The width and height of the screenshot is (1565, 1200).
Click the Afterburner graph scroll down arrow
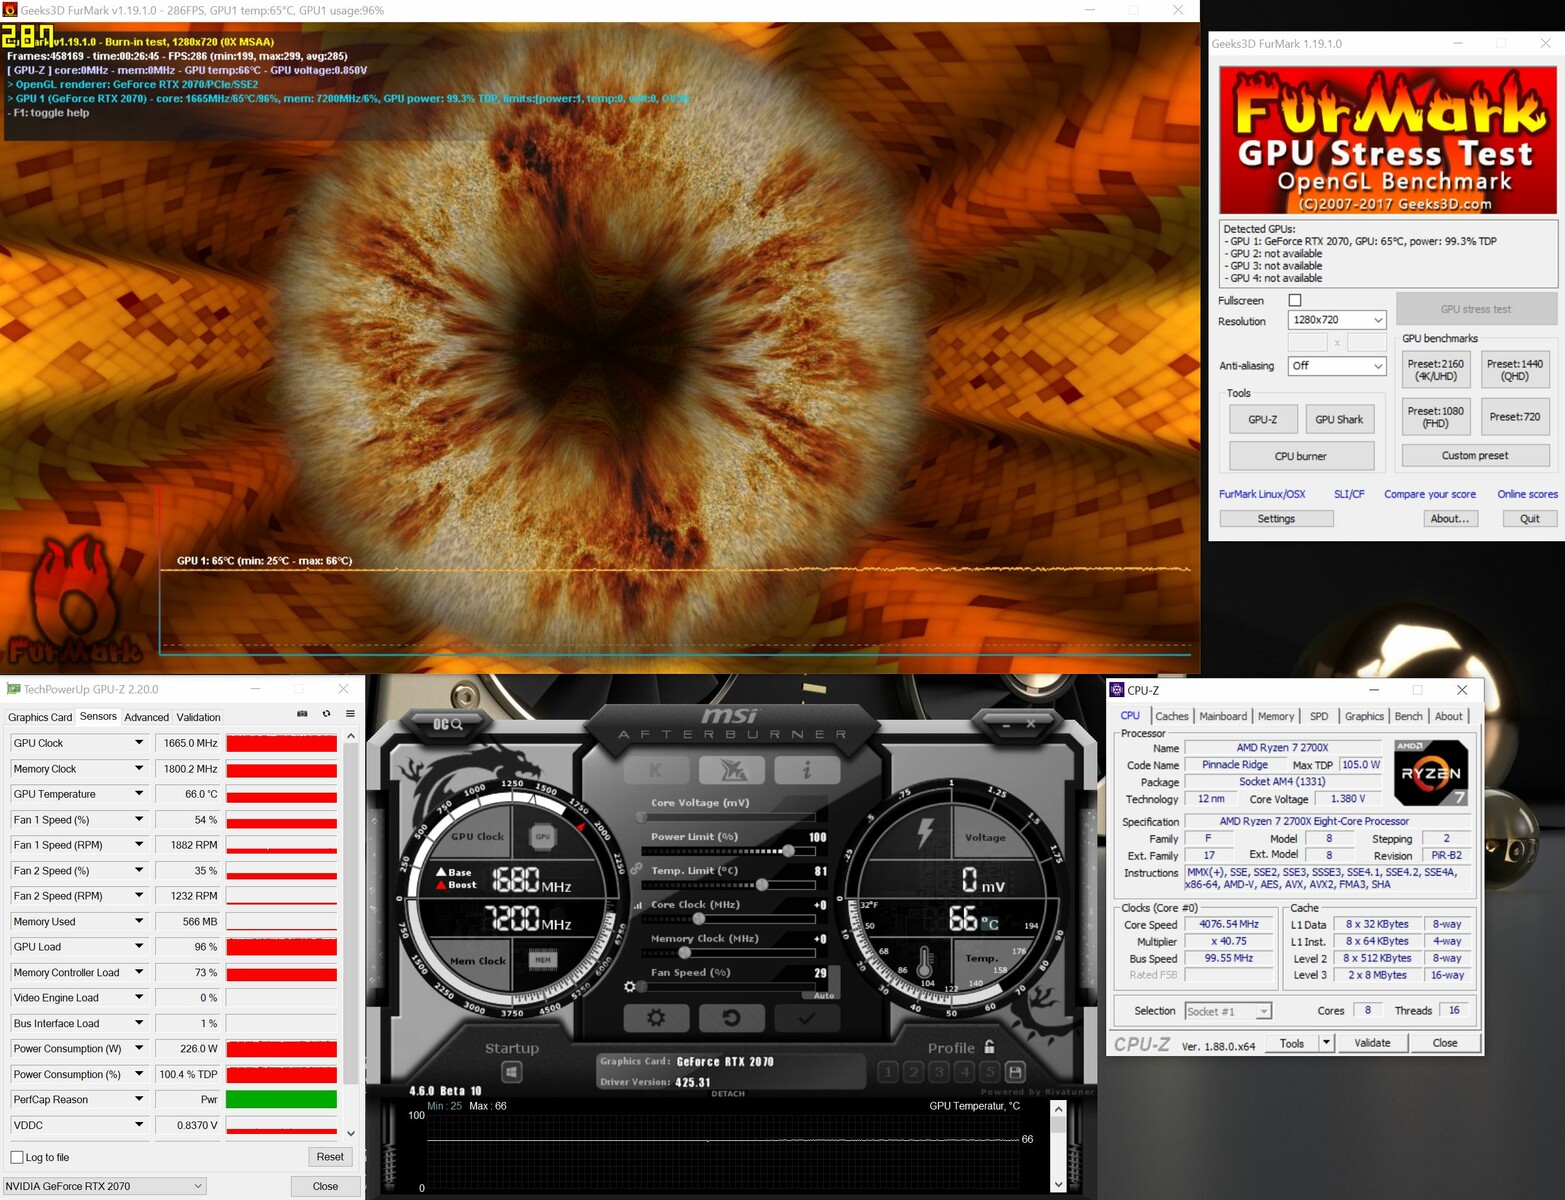(1058, 1185)
